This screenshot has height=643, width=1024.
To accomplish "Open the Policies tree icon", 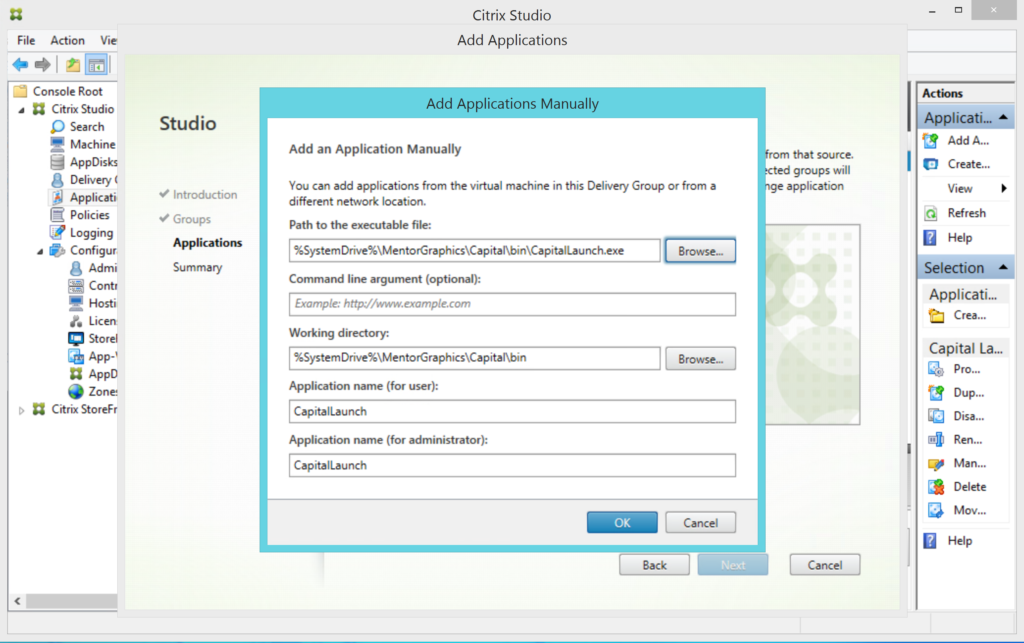I will click(x=57, y=215).
